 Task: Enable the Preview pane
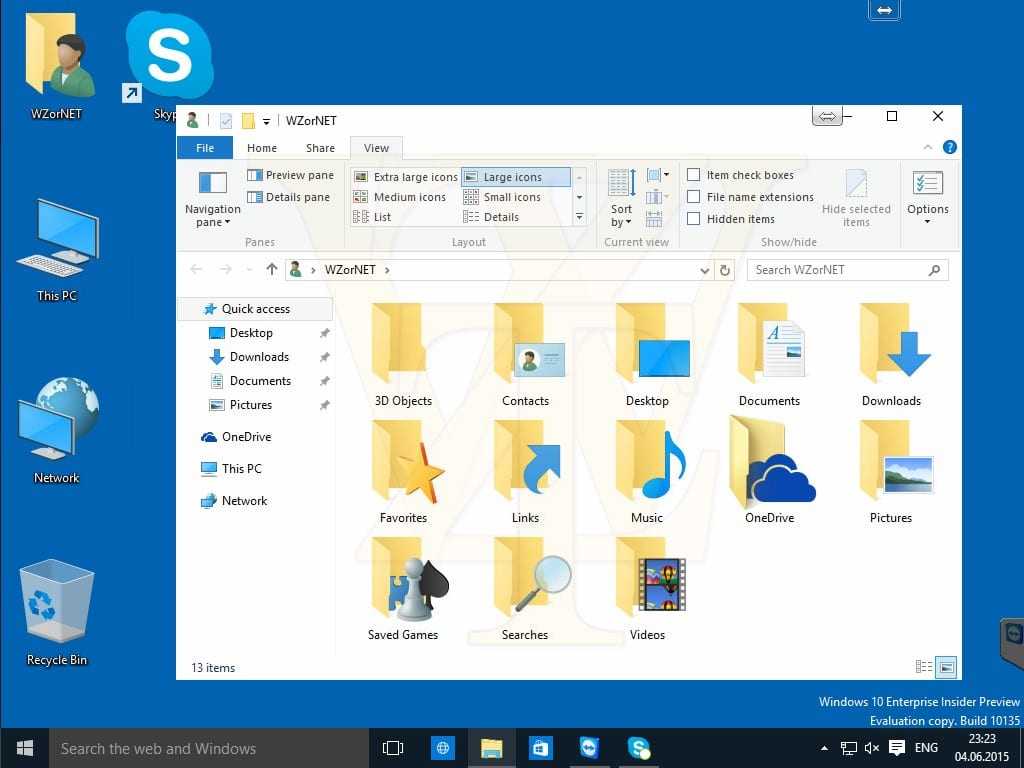[290, 175]
